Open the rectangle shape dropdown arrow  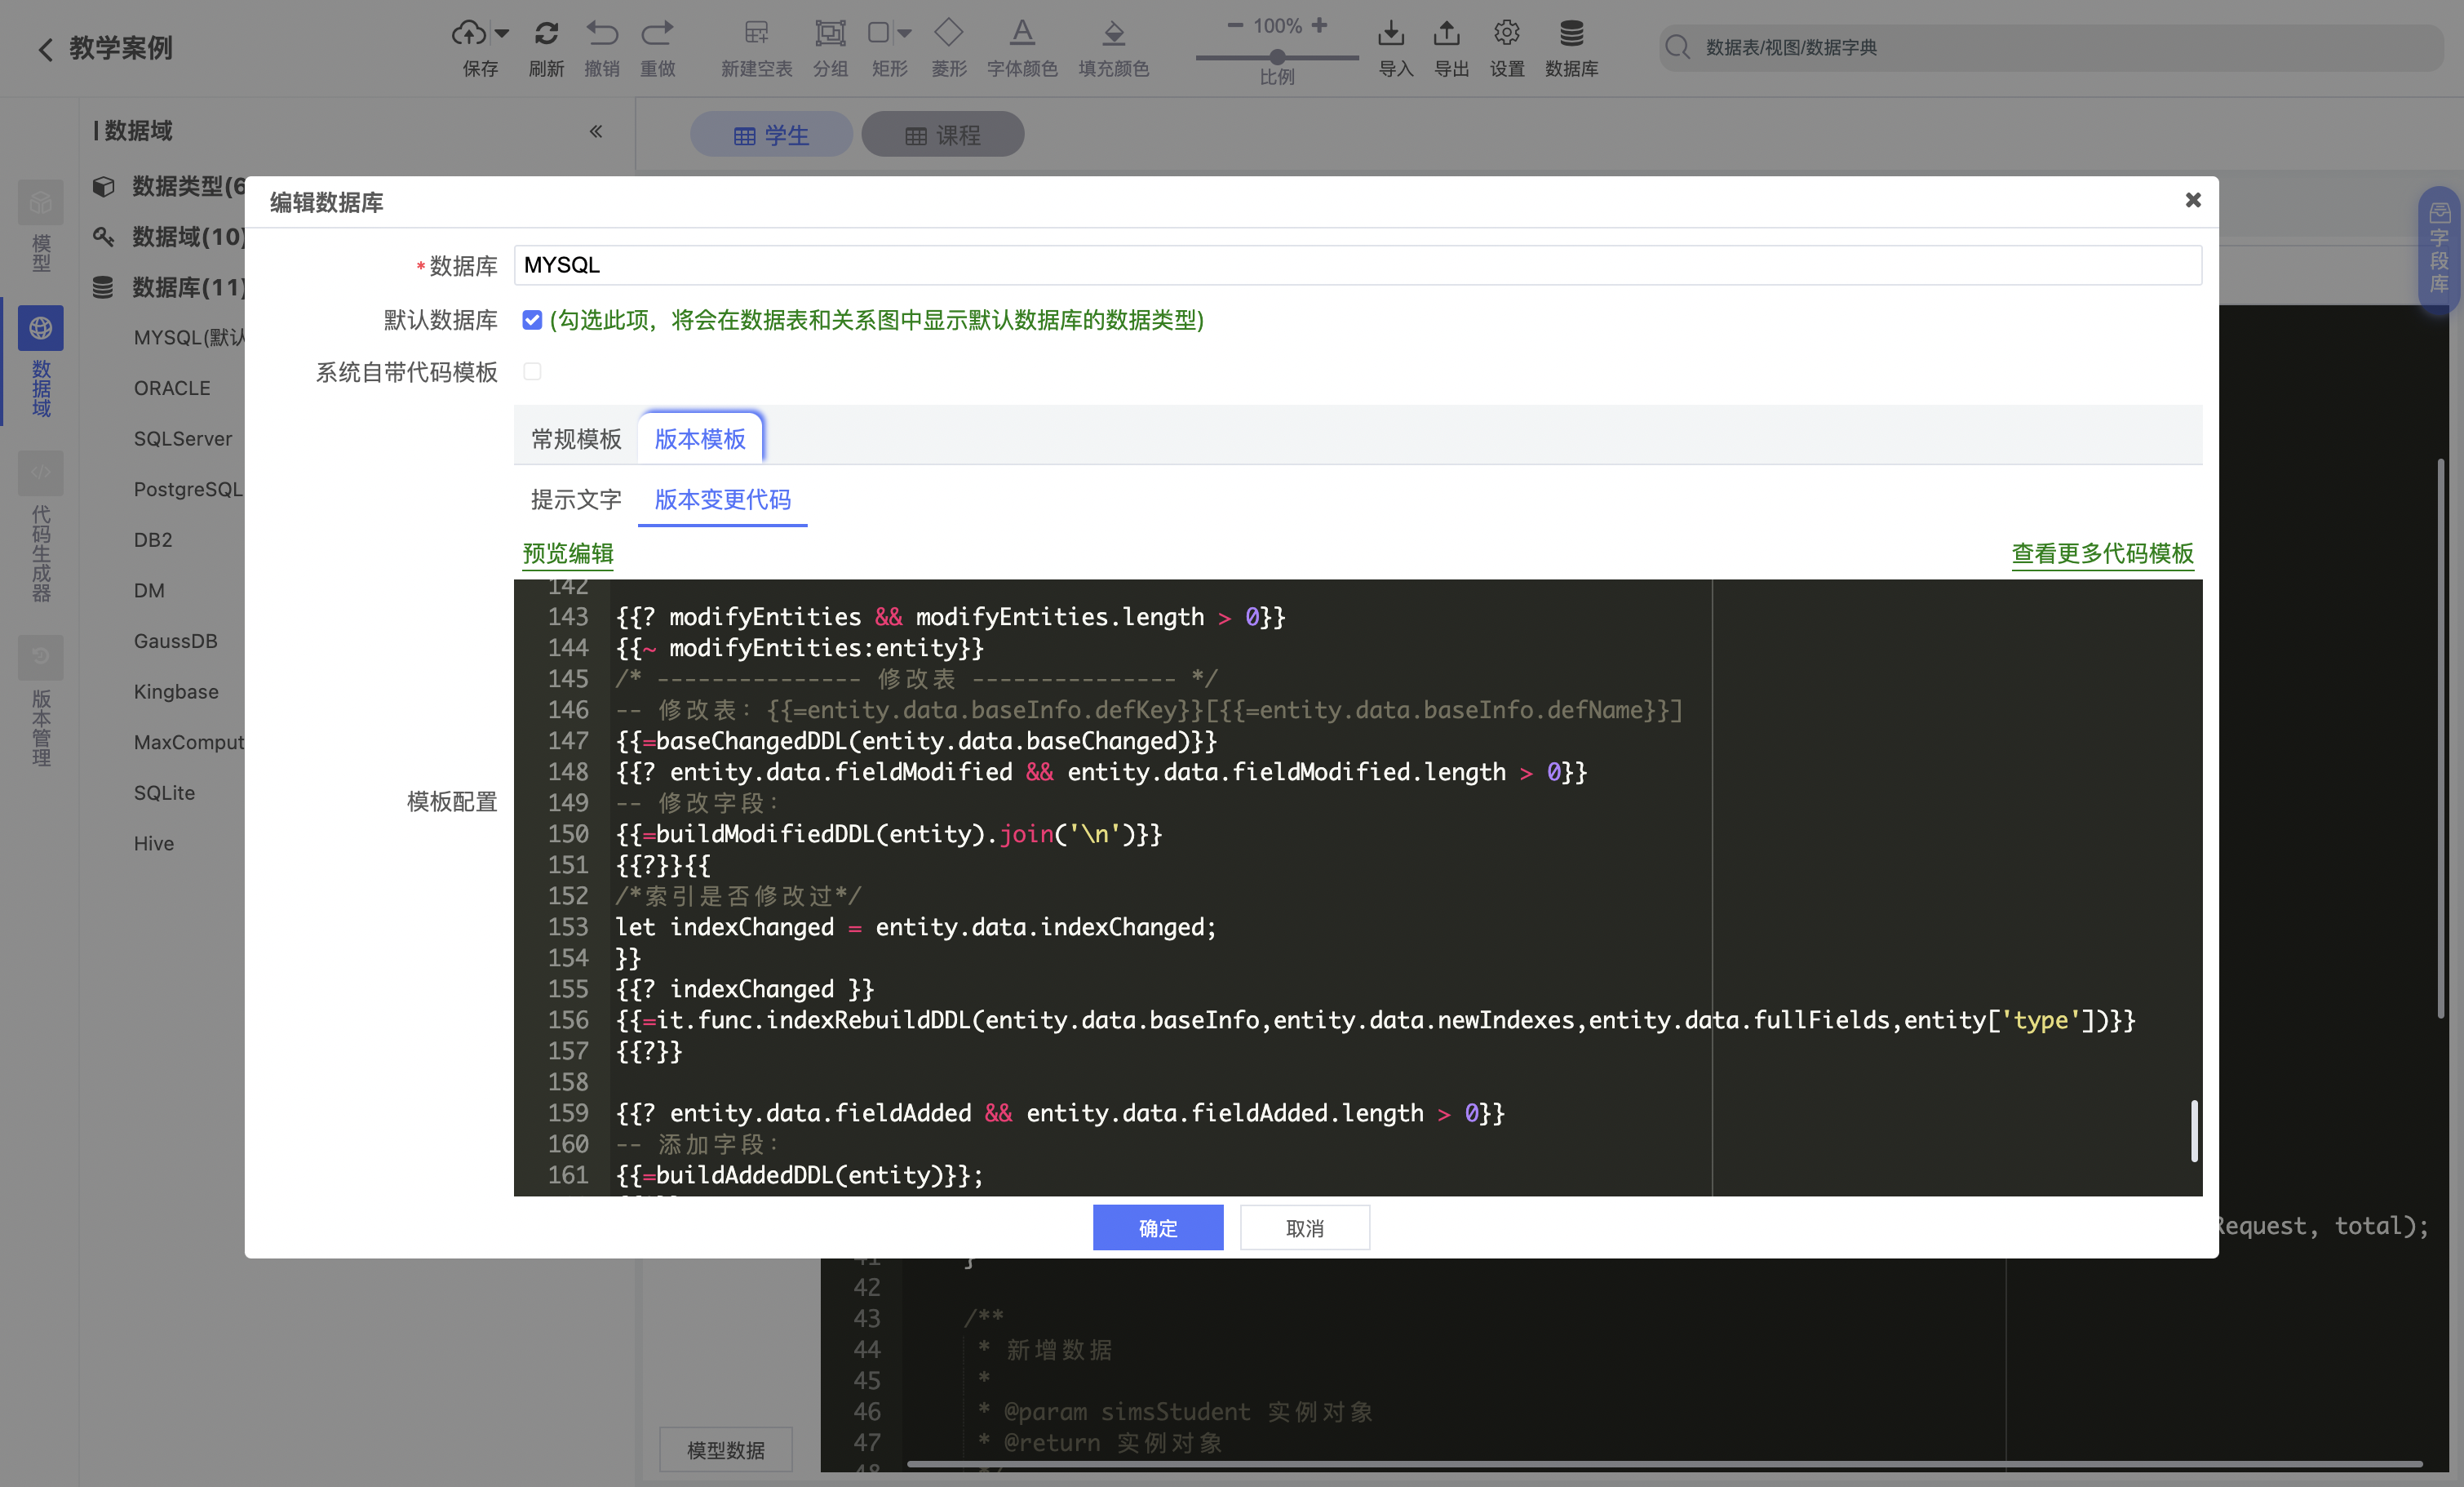[x=905, y=34]
